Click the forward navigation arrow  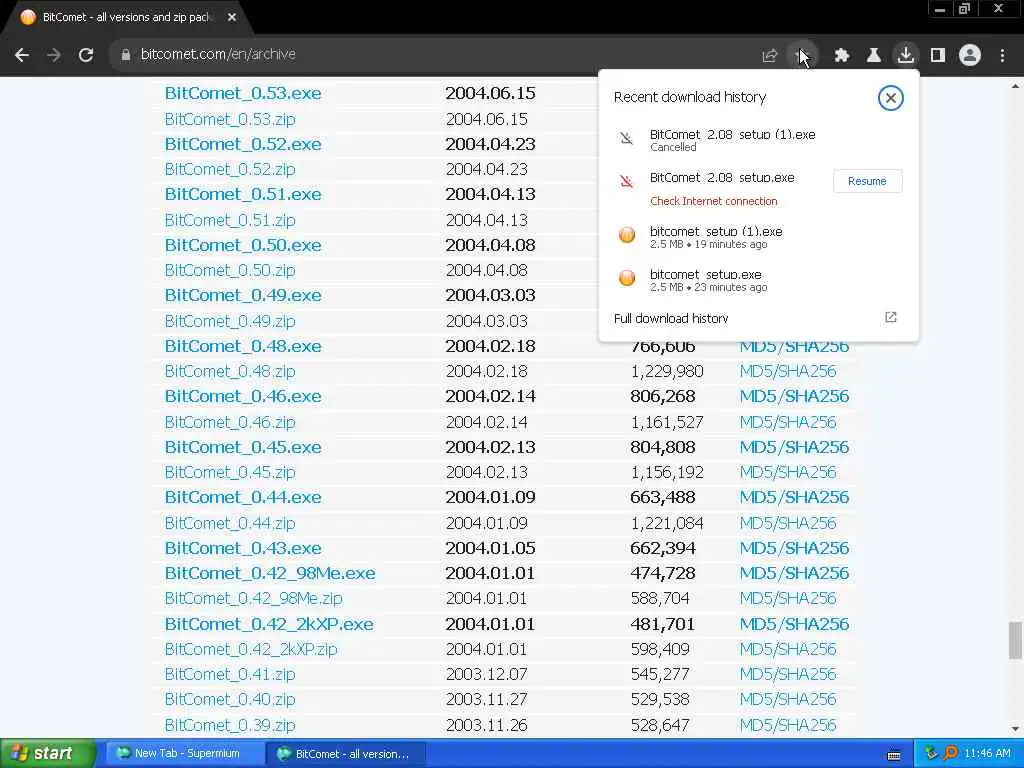[x=54, y=55]
